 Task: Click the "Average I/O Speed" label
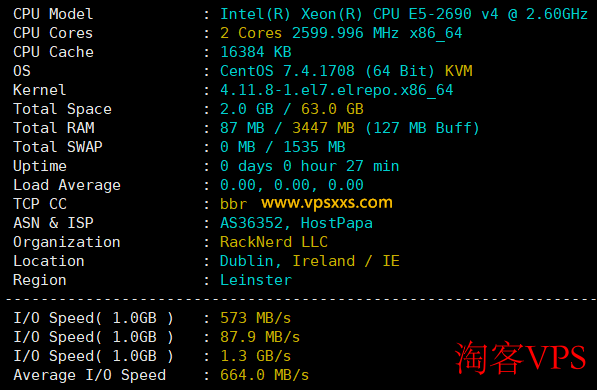coord(89,376)
